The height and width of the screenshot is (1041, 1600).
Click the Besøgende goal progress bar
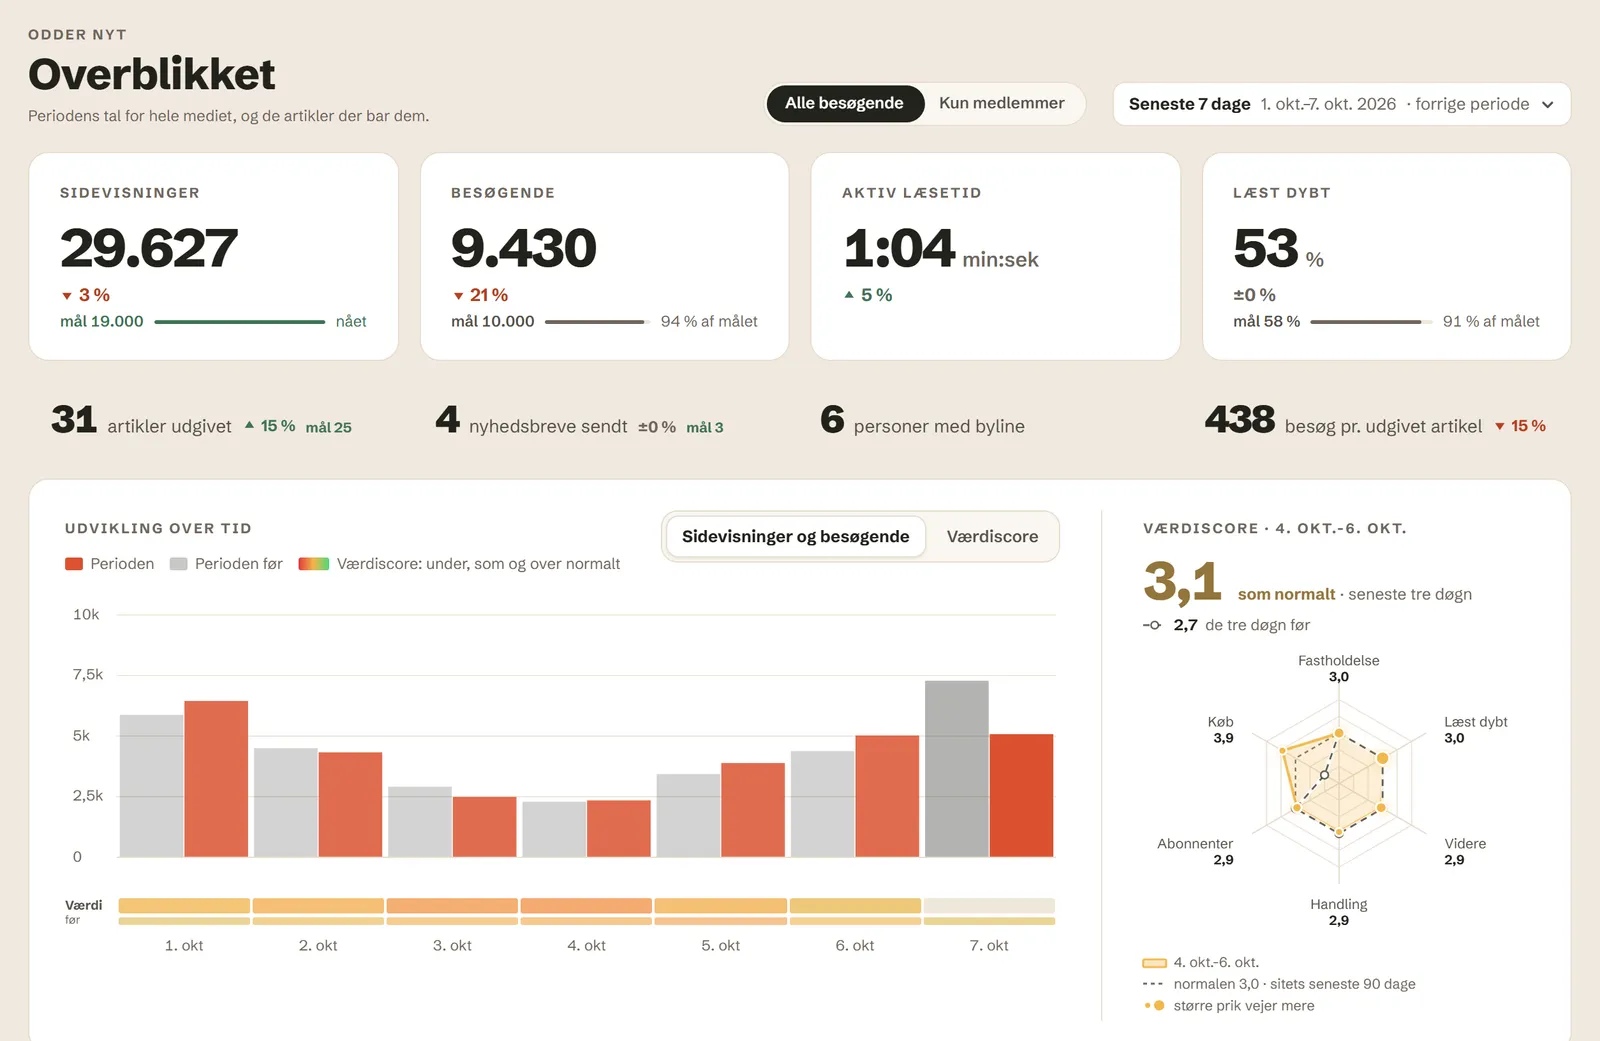click(597, 322)
